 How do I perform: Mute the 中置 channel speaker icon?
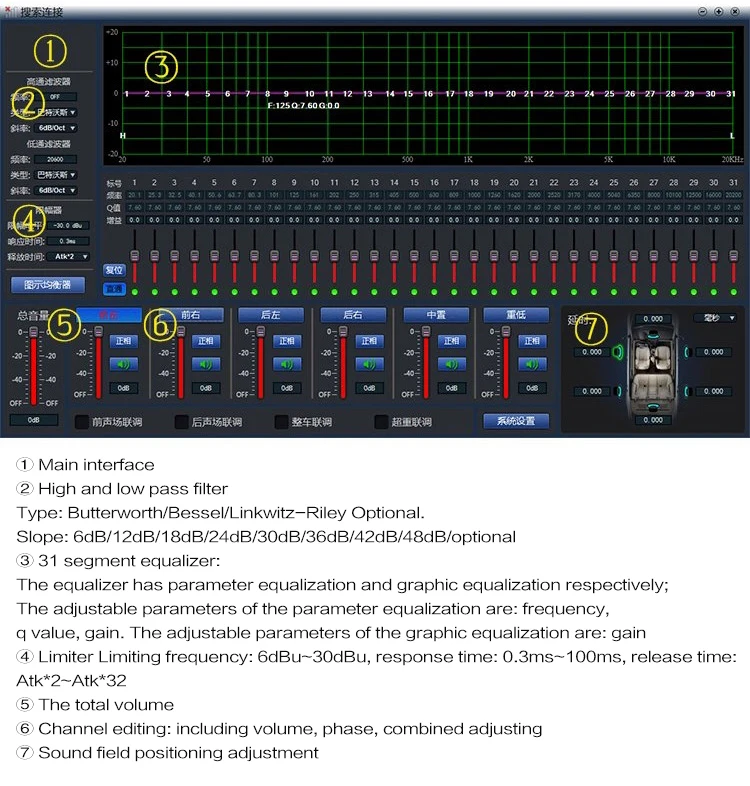(x=451, y=364)
